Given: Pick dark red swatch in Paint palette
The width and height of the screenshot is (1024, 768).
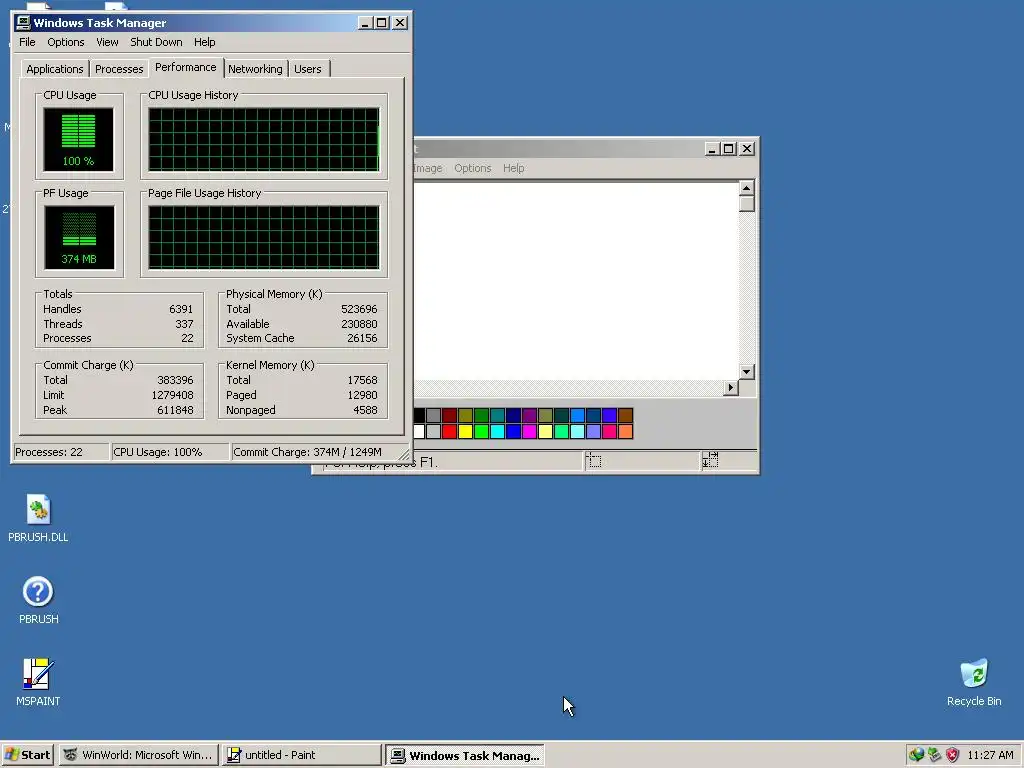Looking at the screenshot, I should tap(449, 415).
